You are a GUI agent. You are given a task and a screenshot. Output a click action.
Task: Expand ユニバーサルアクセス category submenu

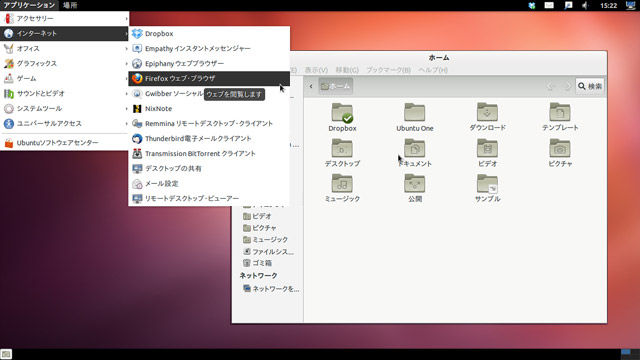[x=64, y=123]
